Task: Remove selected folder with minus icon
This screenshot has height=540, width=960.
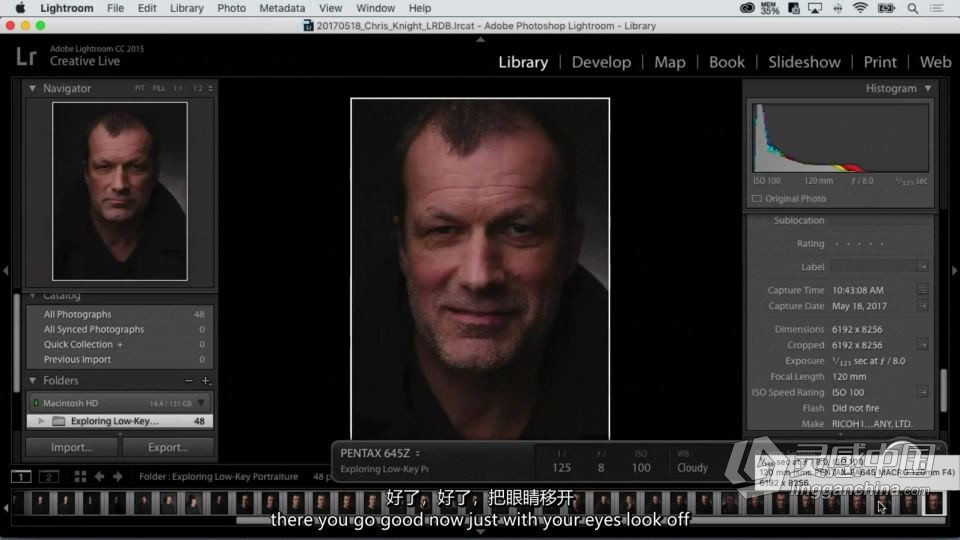Action: click(x=189, y=380)
